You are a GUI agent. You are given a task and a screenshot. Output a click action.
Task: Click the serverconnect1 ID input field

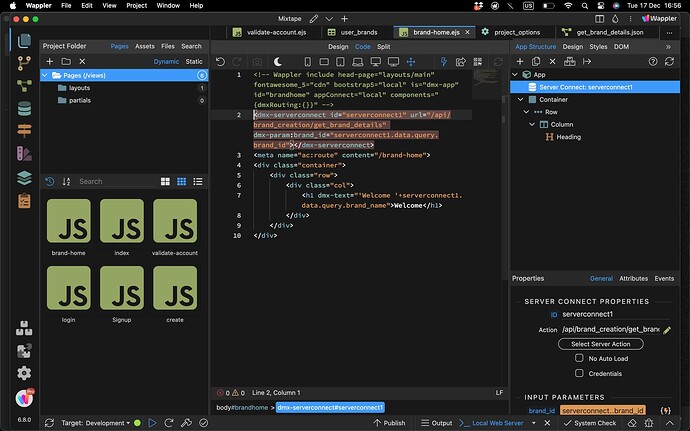click(x=616, y=314)
